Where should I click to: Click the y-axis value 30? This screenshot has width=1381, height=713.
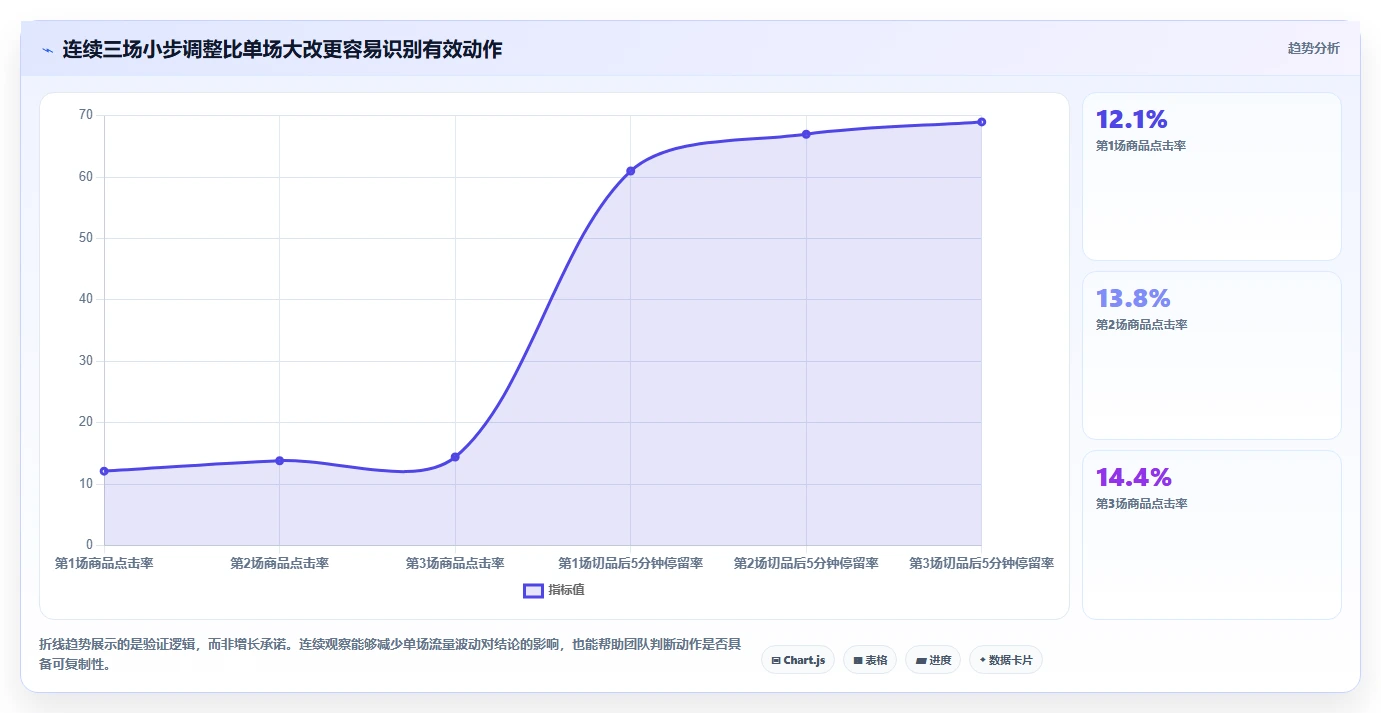pos(85,361)
